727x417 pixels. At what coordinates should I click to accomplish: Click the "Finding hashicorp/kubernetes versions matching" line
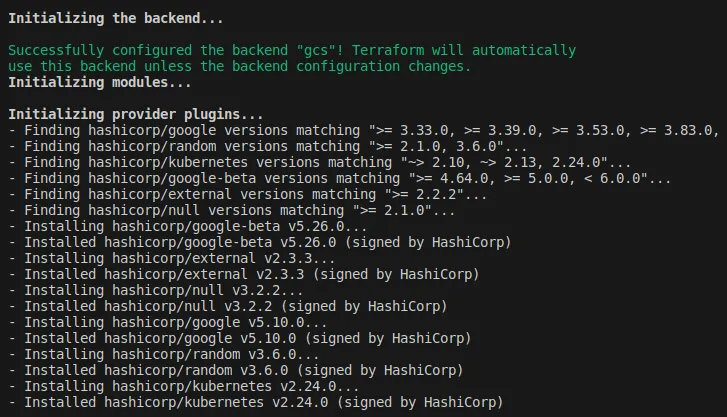coord(320,162)
